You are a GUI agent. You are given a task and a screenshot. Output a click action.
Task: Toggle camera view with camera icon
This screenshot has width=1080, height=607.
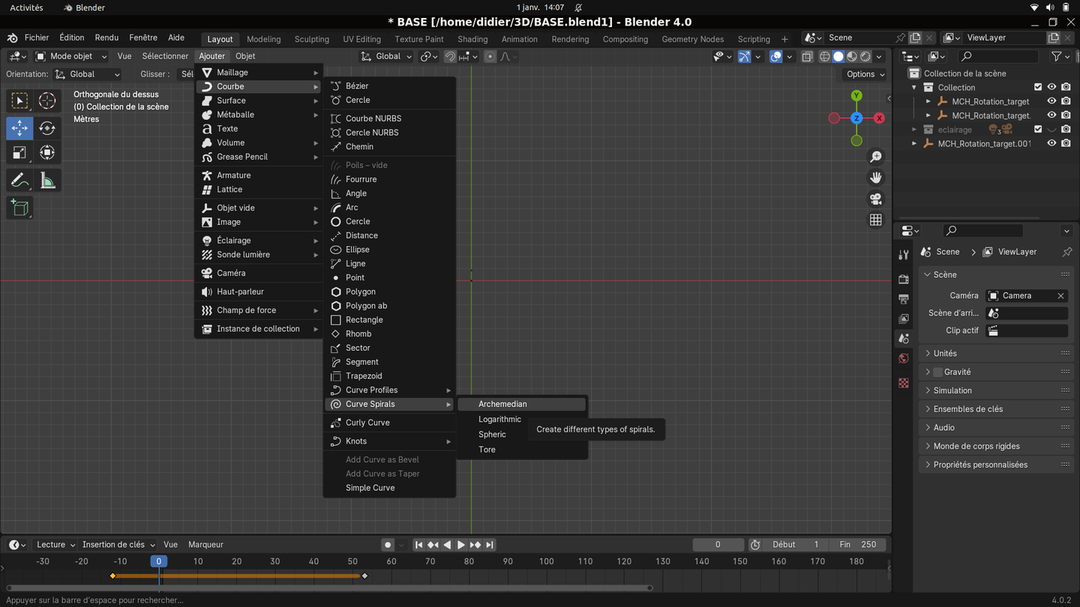876,199
